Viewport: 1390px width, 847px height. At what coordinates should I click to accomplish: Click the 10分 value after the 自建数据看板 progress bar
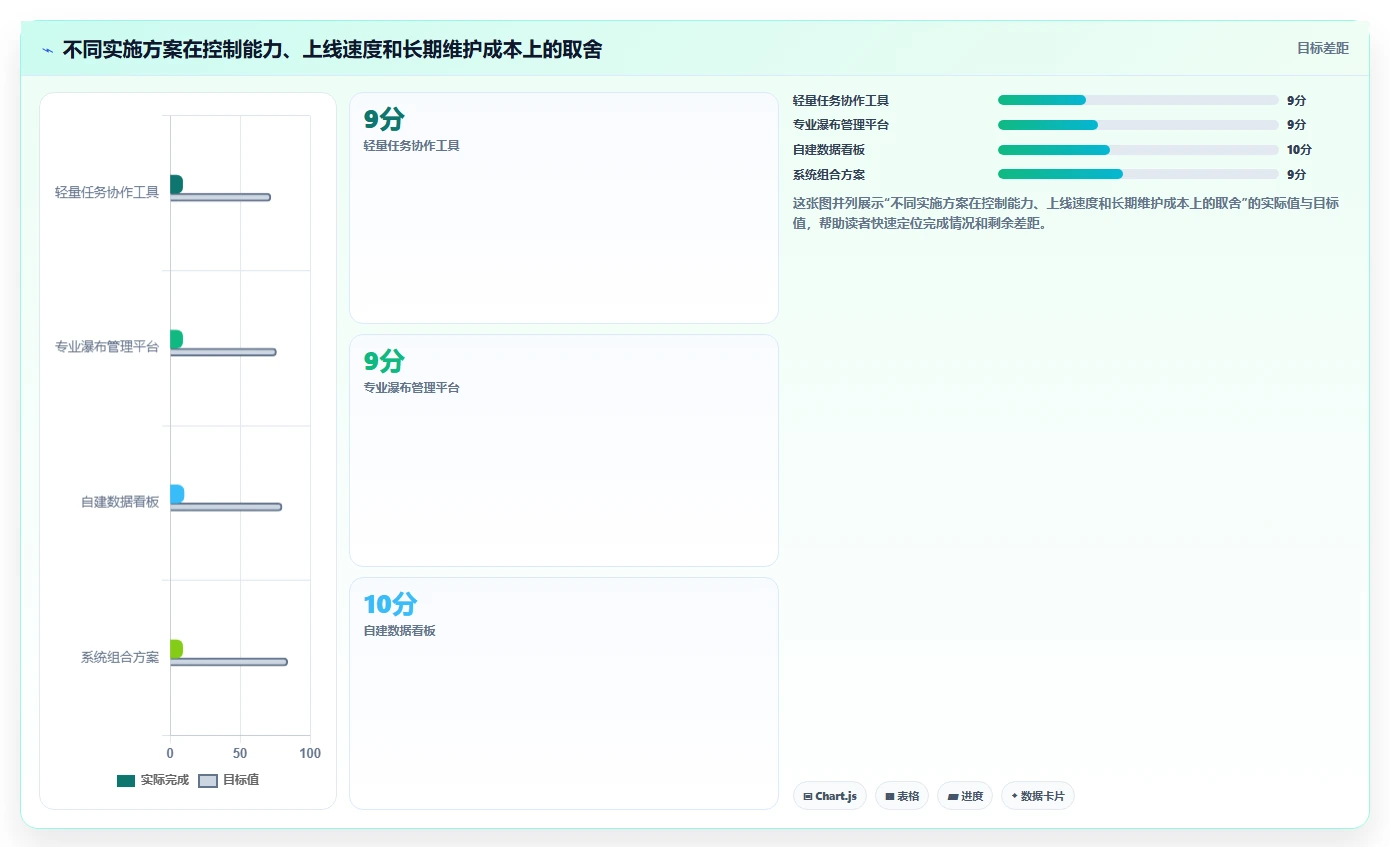pyautogui.click(x=1299, y=150)
